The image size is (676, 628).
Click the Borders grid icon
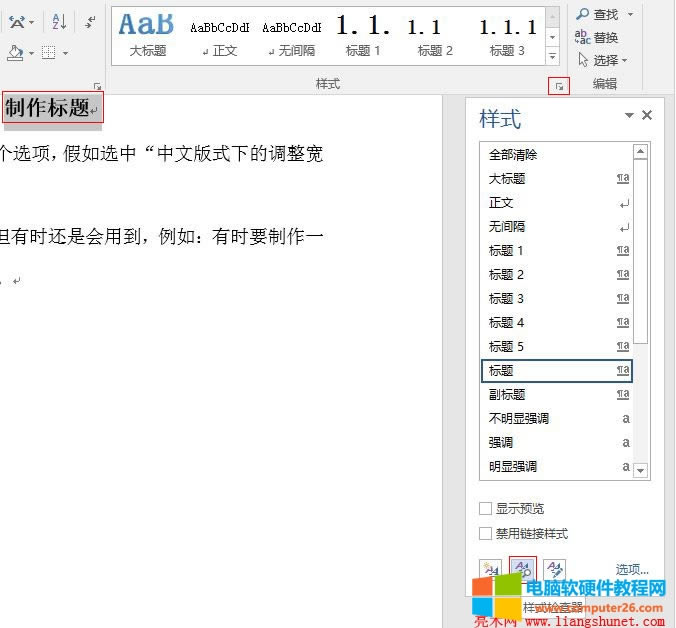click(50, 52)
